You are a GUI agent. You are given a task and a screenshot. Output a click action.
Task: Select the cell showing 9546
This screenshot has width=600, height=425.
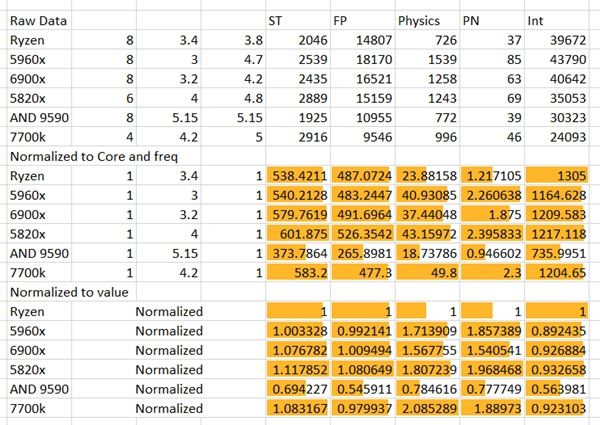click(x=362, y=137)
